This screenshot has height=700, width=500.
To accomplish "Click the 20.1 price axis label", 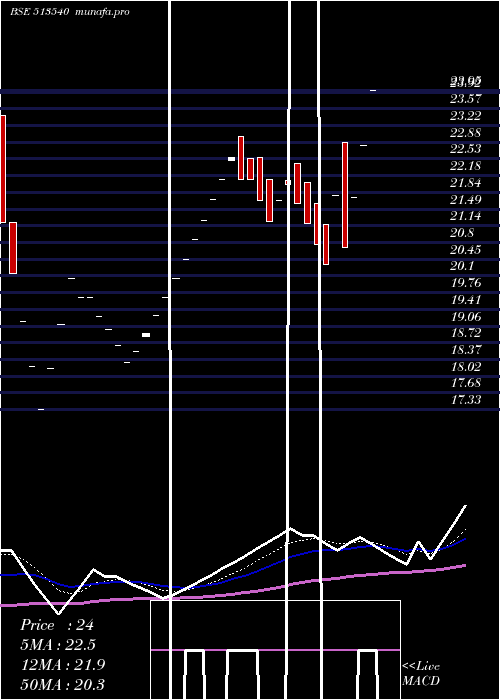I will pos(462,266).
